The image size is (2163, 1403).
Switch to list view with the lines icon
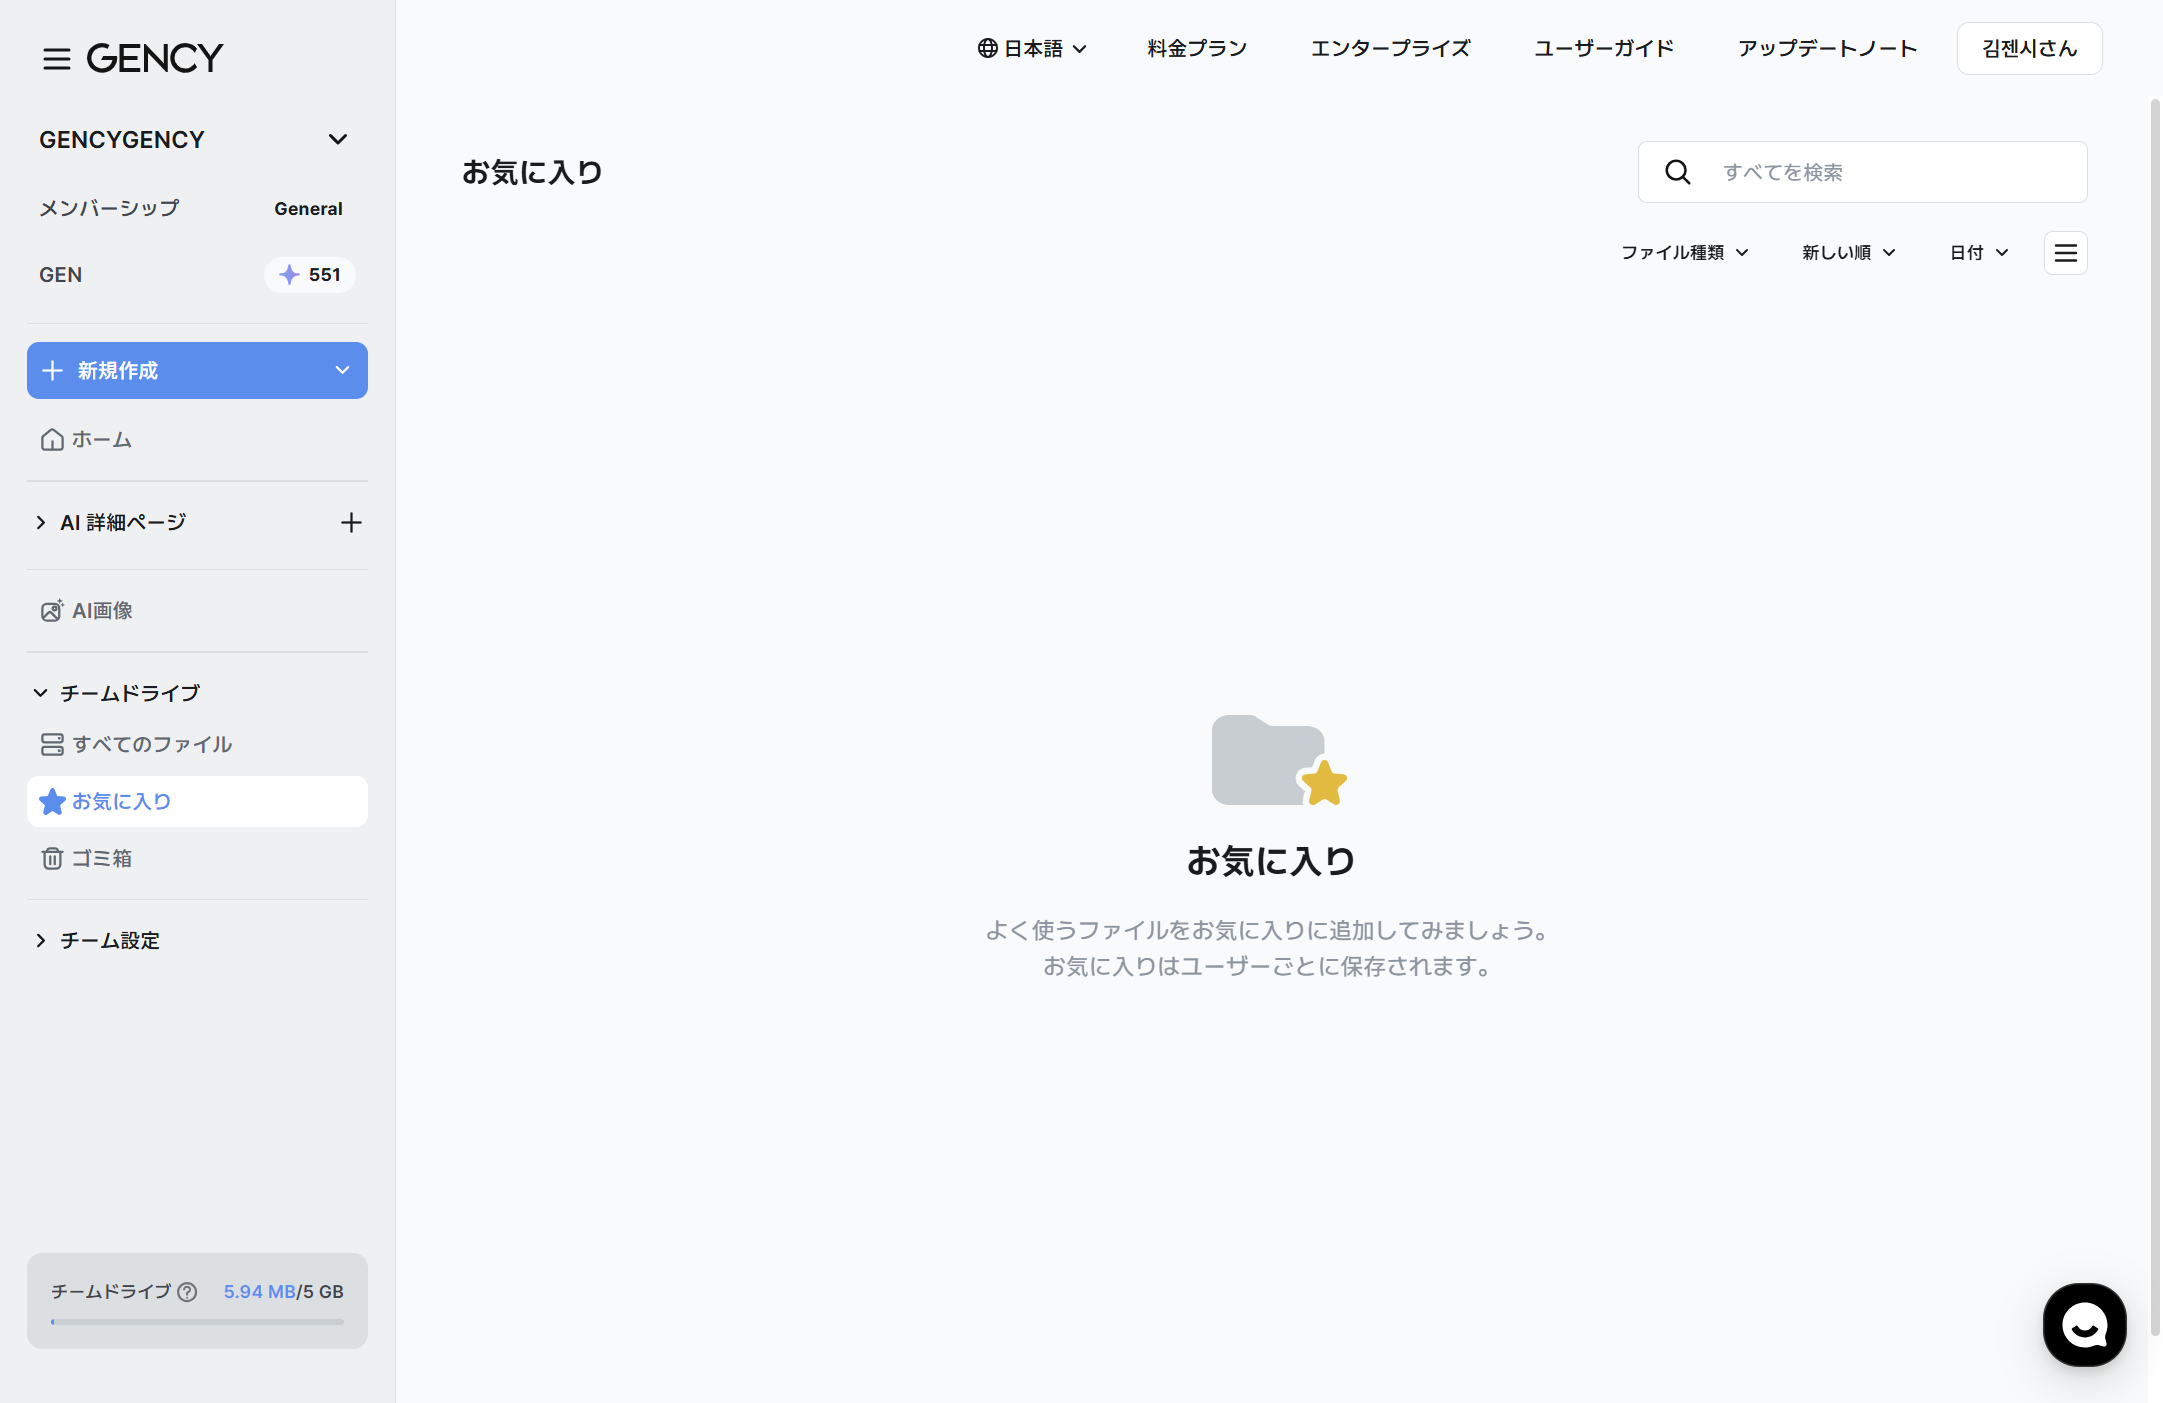pos(2066,253)
